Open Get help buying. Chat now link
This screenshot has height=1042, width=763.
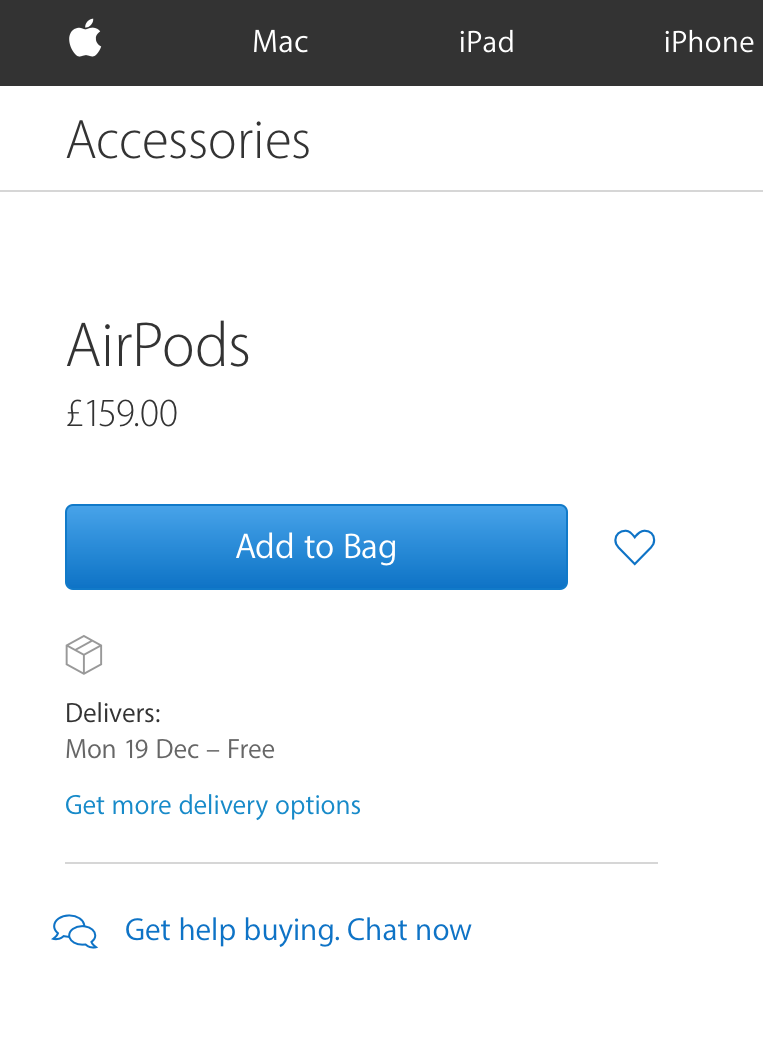coord(298,930)
